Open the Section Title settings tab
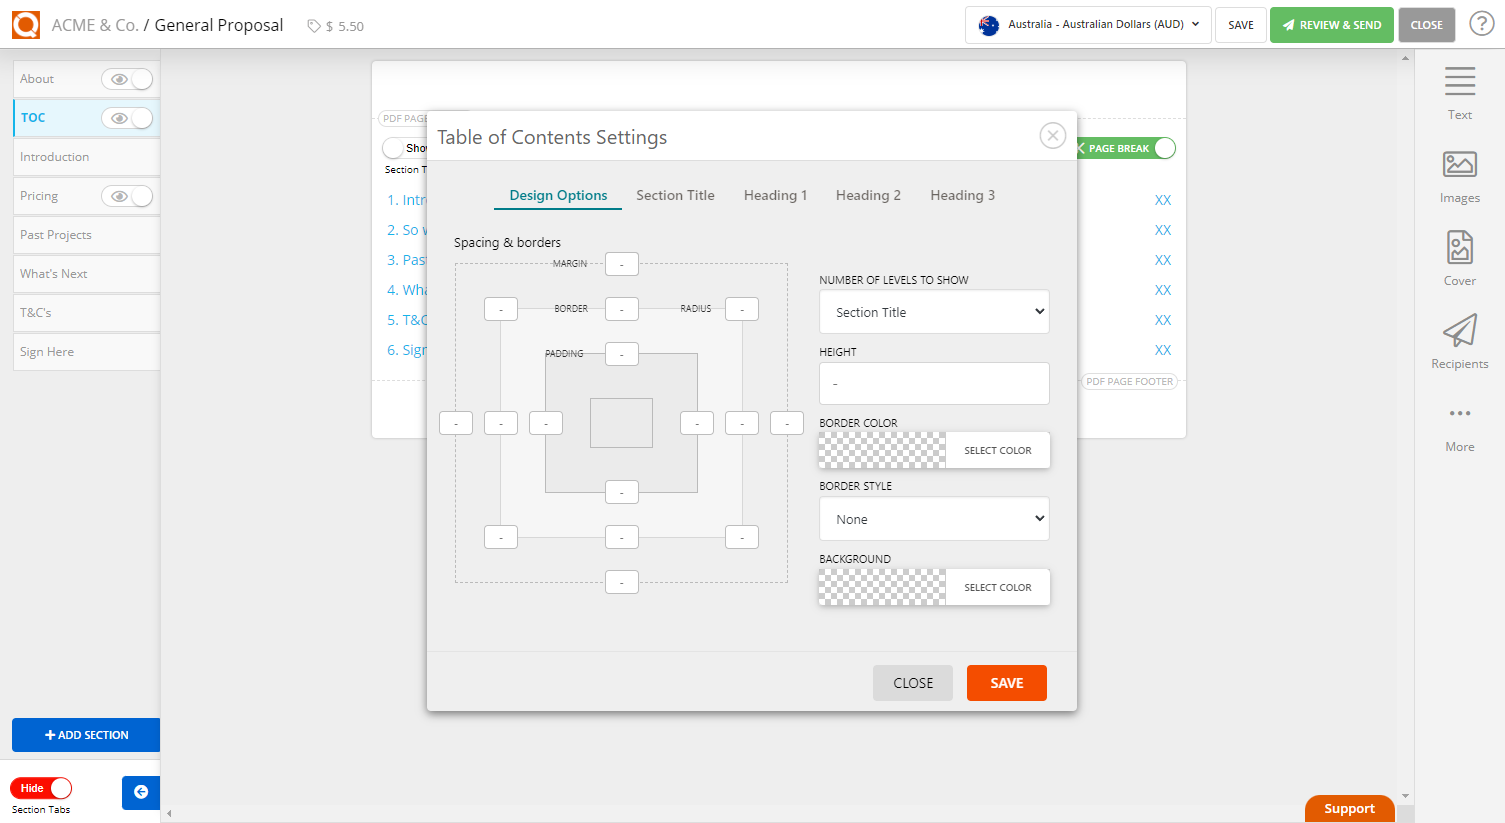Viewport: 1505px width, 823px height. click(675, 195)
